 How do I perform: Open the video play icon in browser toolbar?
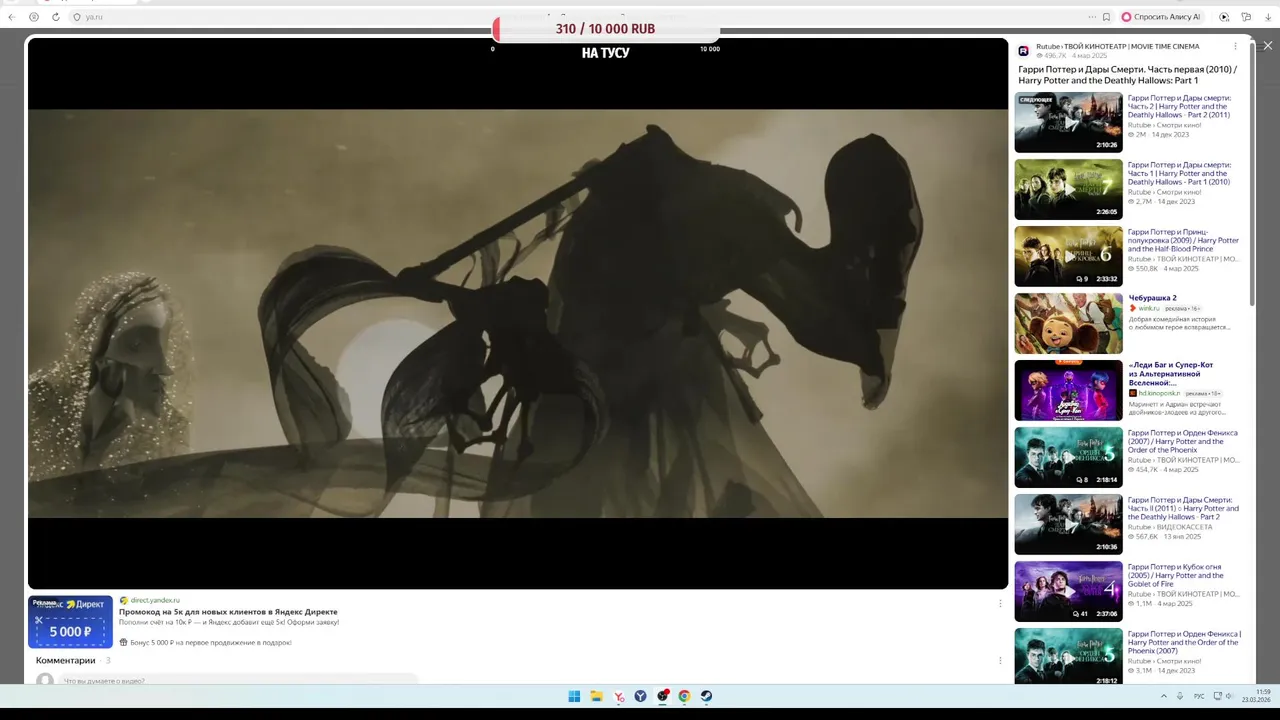1224,17
